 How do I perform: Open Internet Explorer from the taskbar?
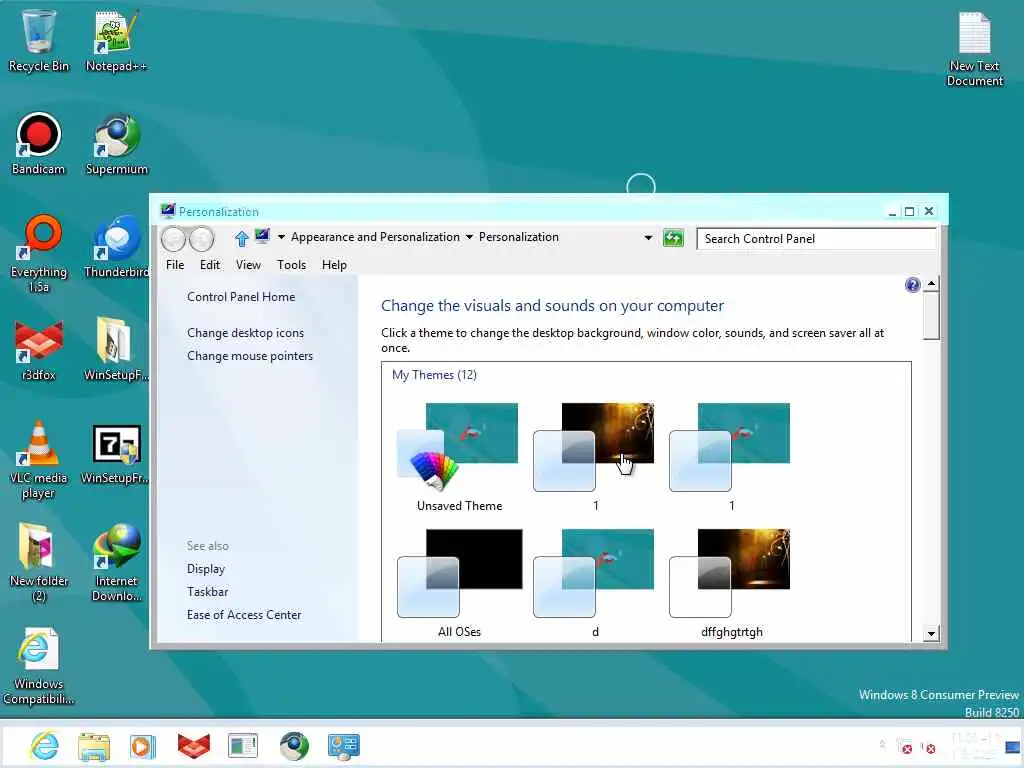[x=45, y=746]
